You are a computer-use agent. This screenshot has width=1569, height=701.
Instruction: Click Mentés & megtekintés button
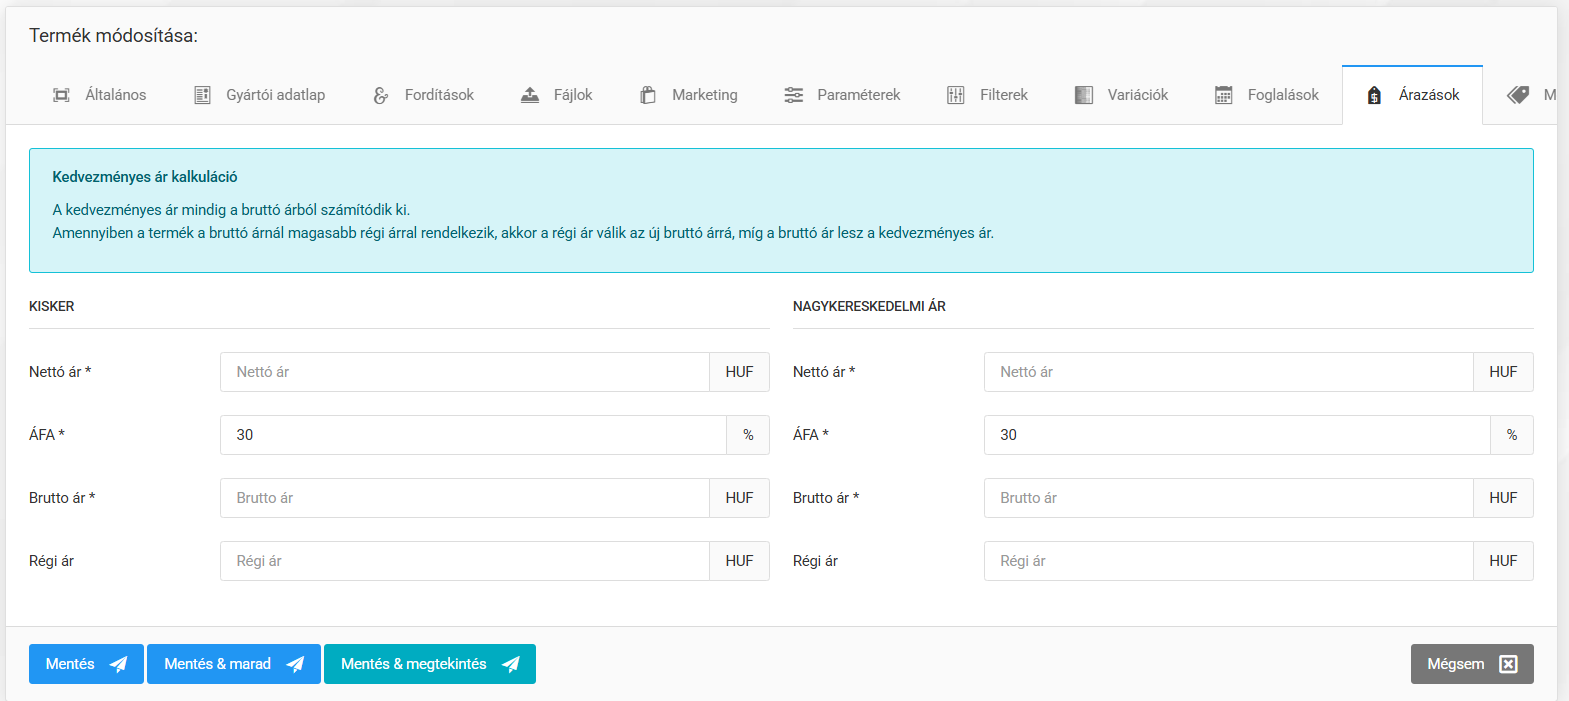tap(430, 664)
